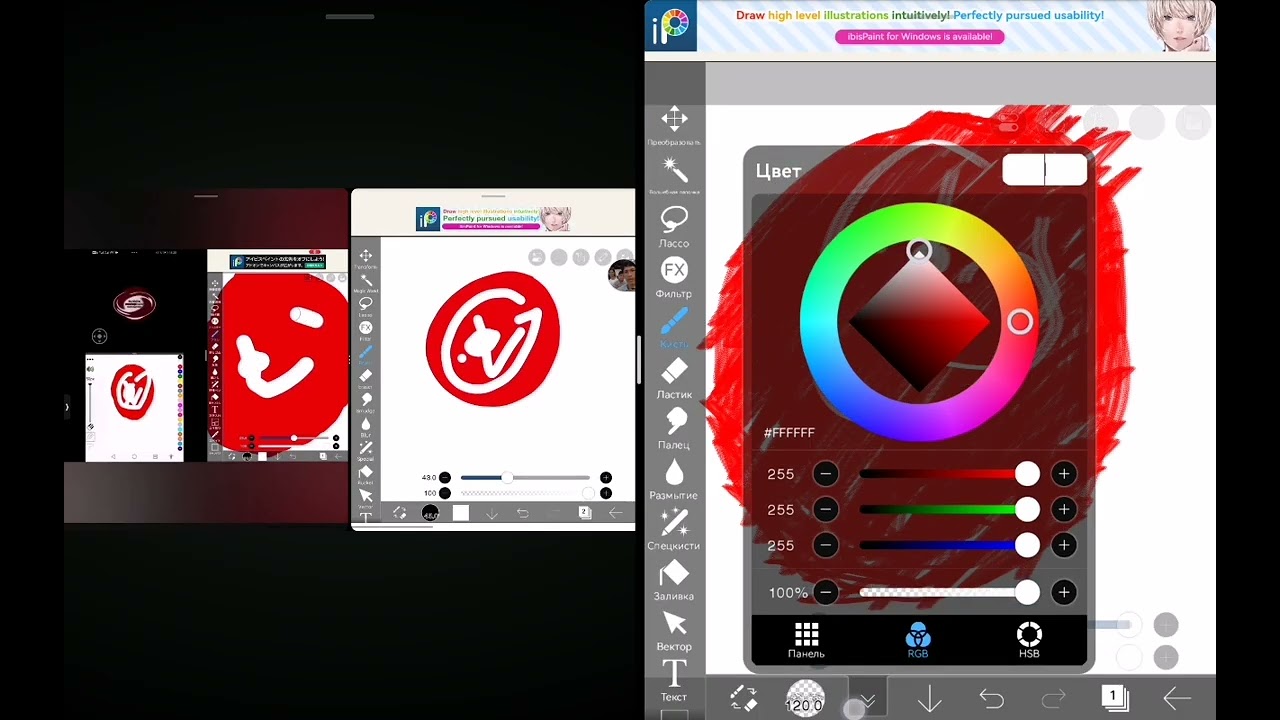Select the Волшебная палочка magic wand tool
The image size is (1280, 720).
(x=674, y=175)
